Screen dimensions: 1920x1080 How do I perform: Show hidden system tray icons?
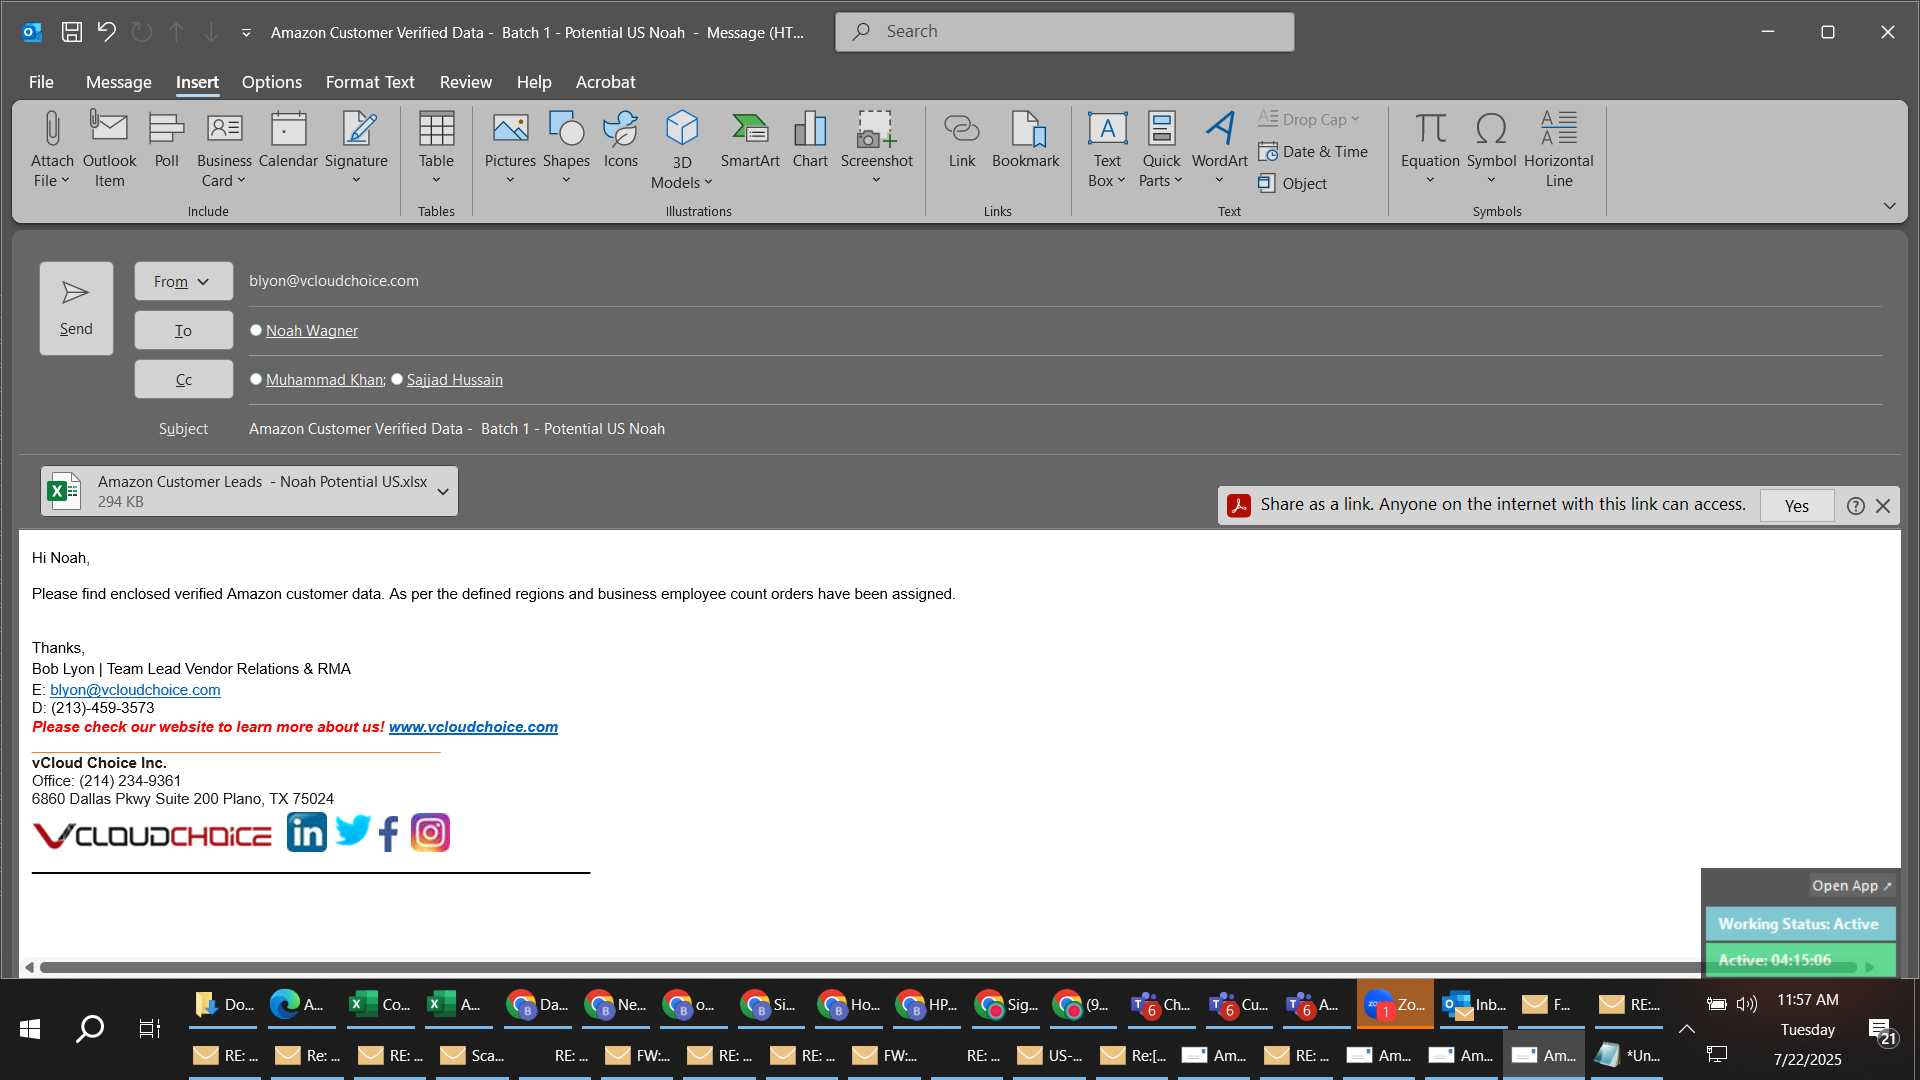click(x=1686, y=1028)
